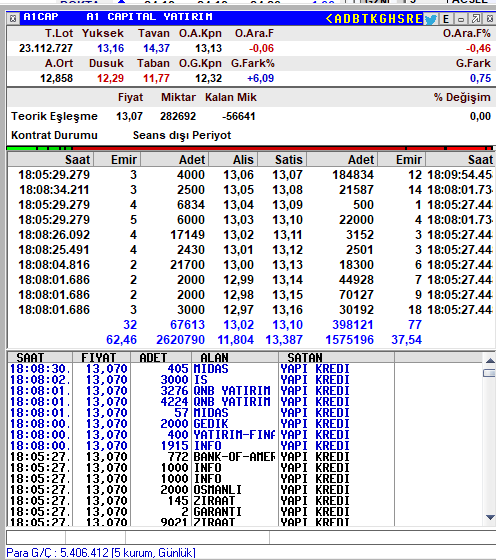Screen dimensions: 496x560
Task: Click the trade list scrollbar thumb
Action: (490, 373)
